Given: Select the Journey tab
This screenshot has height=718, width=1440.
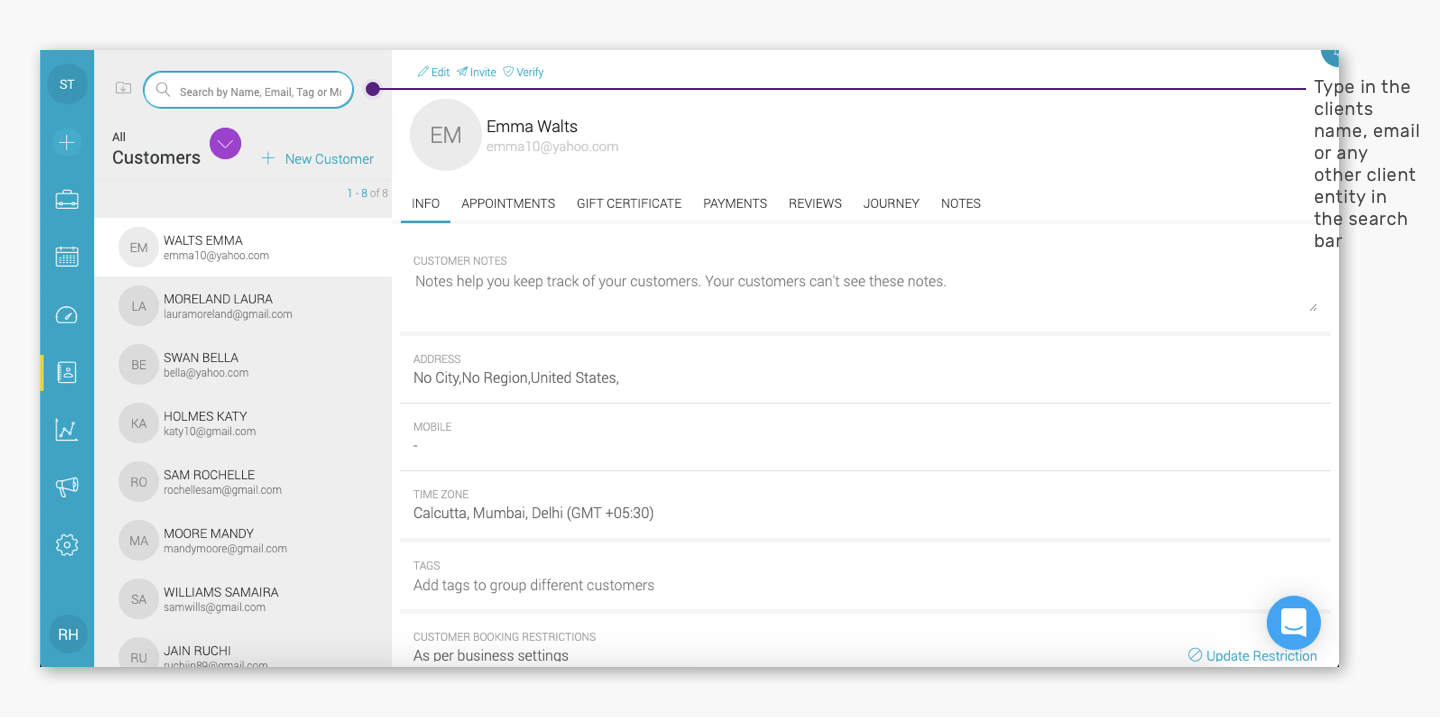Looking at the screenshot, I should [891, 203].
